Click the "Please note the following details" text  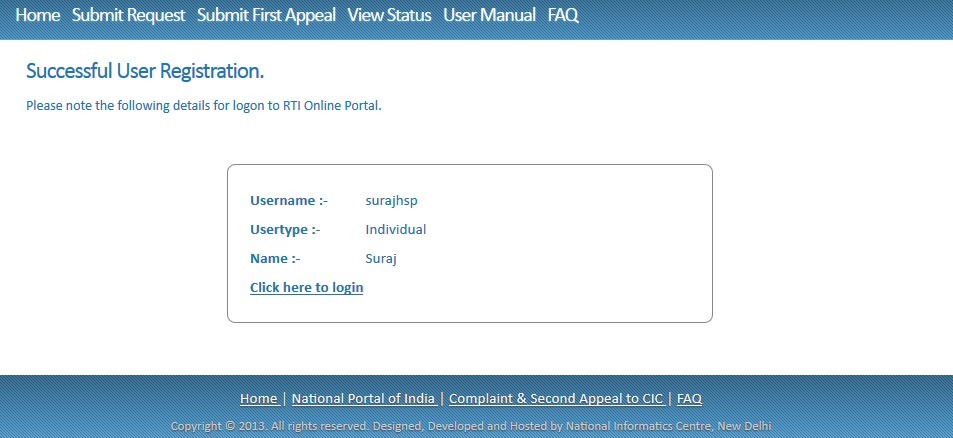(x=204, y=105)
